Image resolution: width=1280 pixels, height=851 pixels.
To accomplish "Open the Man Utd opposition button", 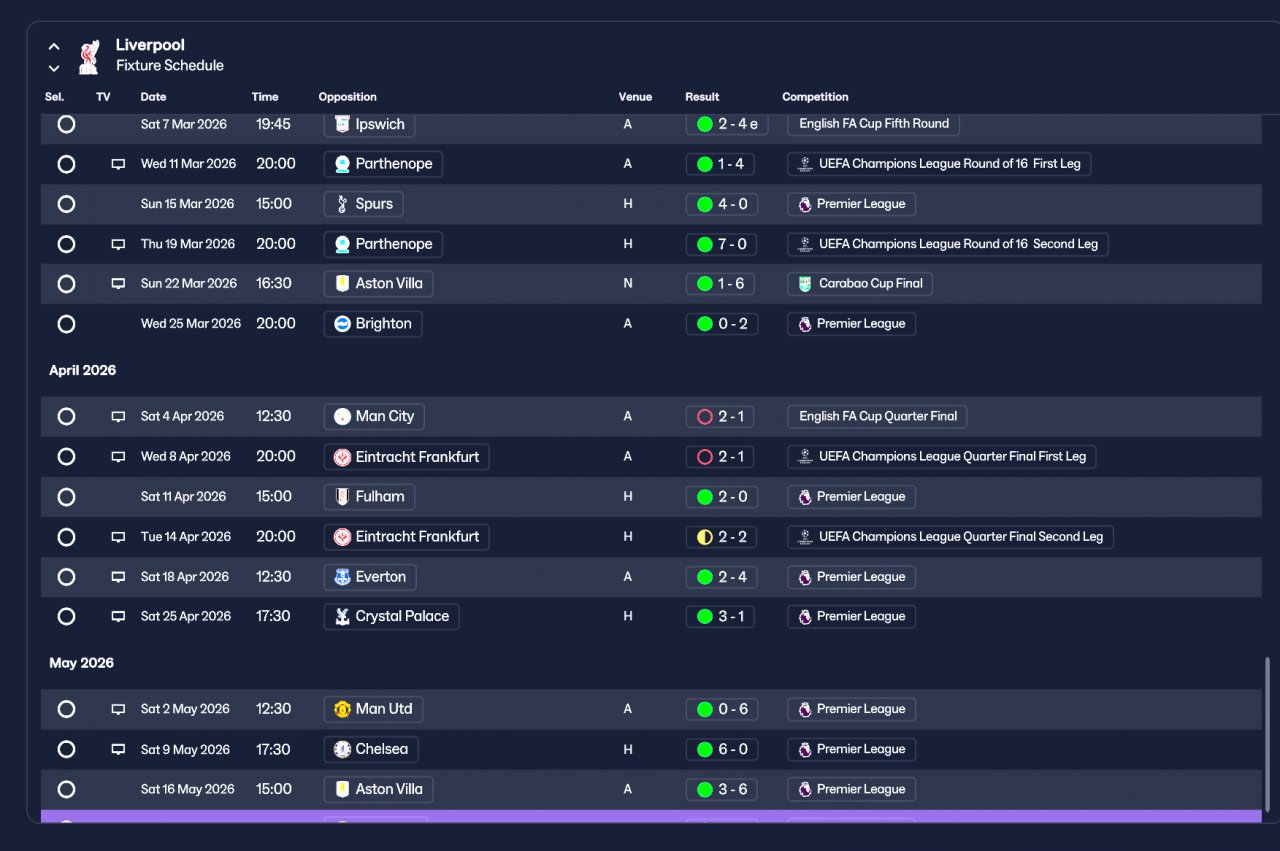I will (373, 709).
